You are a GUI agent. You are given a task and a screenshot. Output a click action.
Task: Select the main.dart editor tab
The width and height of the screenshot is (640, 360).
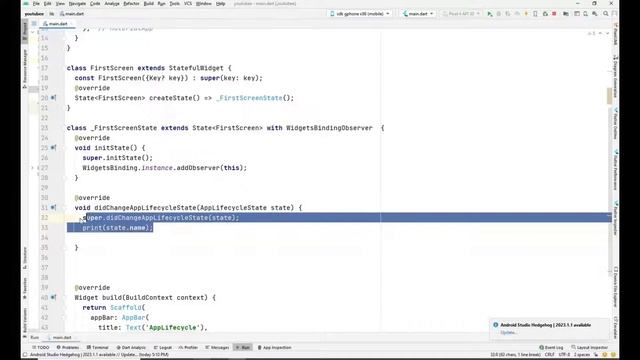58,24
